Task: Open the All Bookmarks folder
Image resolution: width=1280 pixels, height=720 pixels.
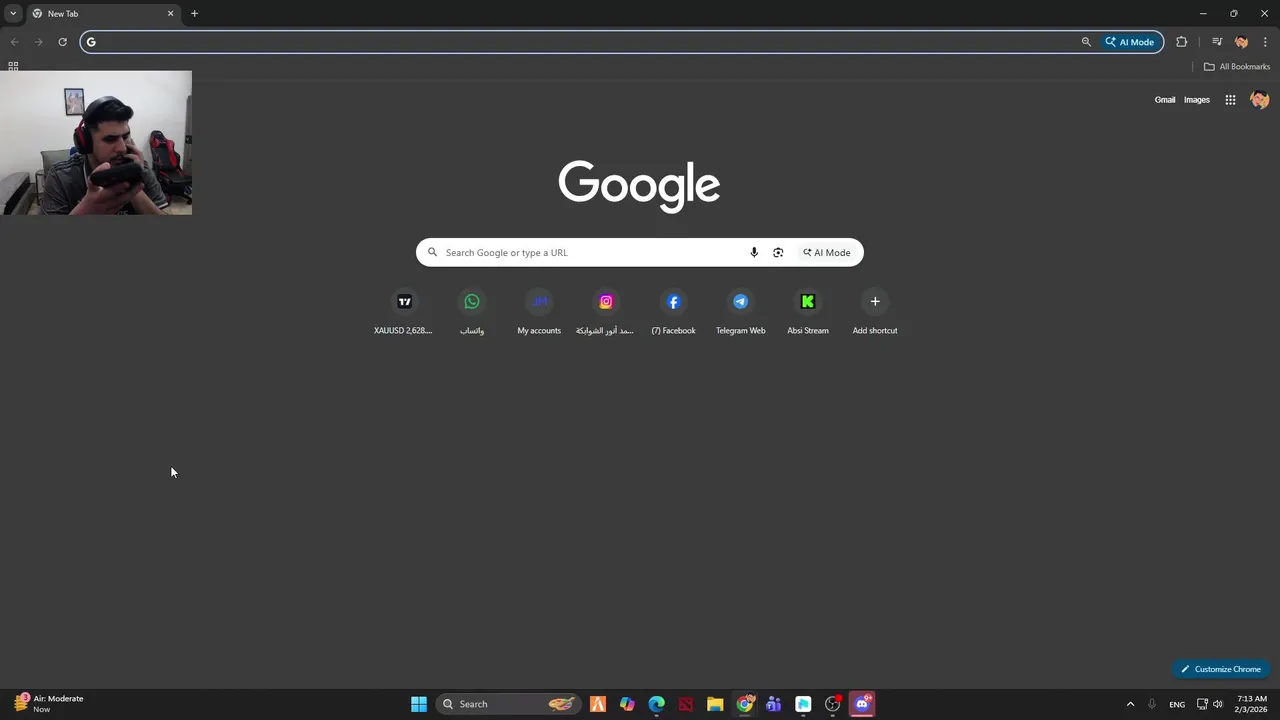Action: tap(1237, 66)
